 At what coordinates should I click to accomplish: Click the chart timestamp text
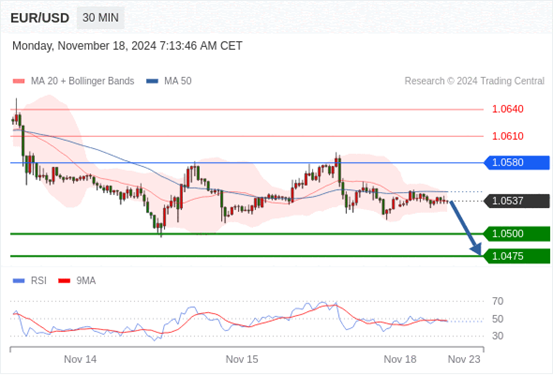pos(127,46)
